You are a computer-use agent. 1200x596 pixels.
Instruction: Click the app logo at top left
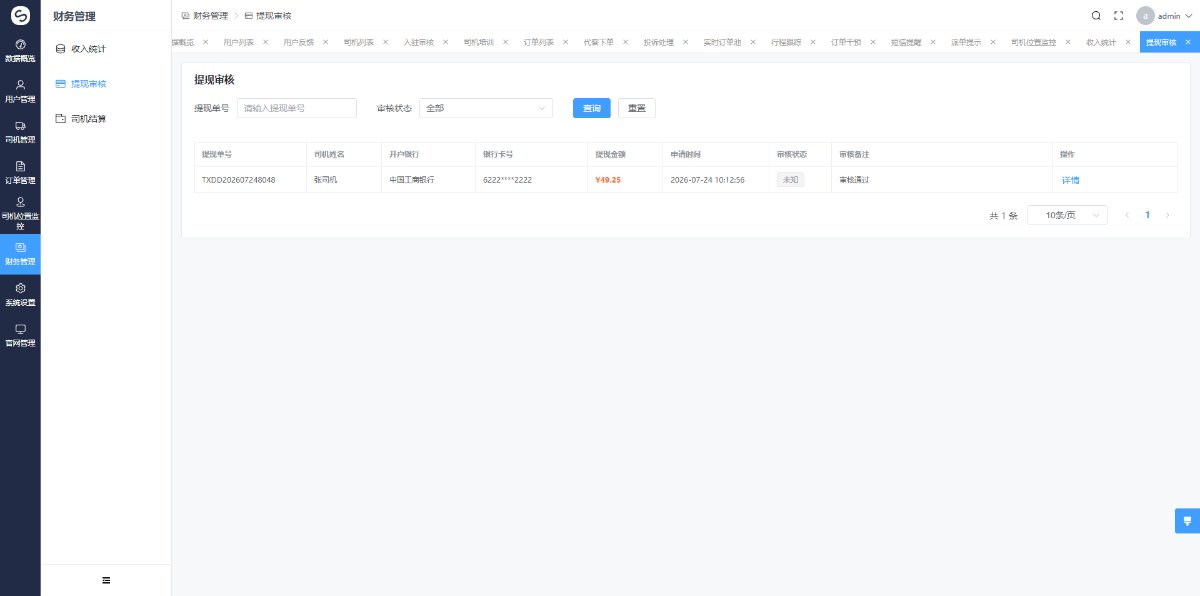(x=20, y=16)
